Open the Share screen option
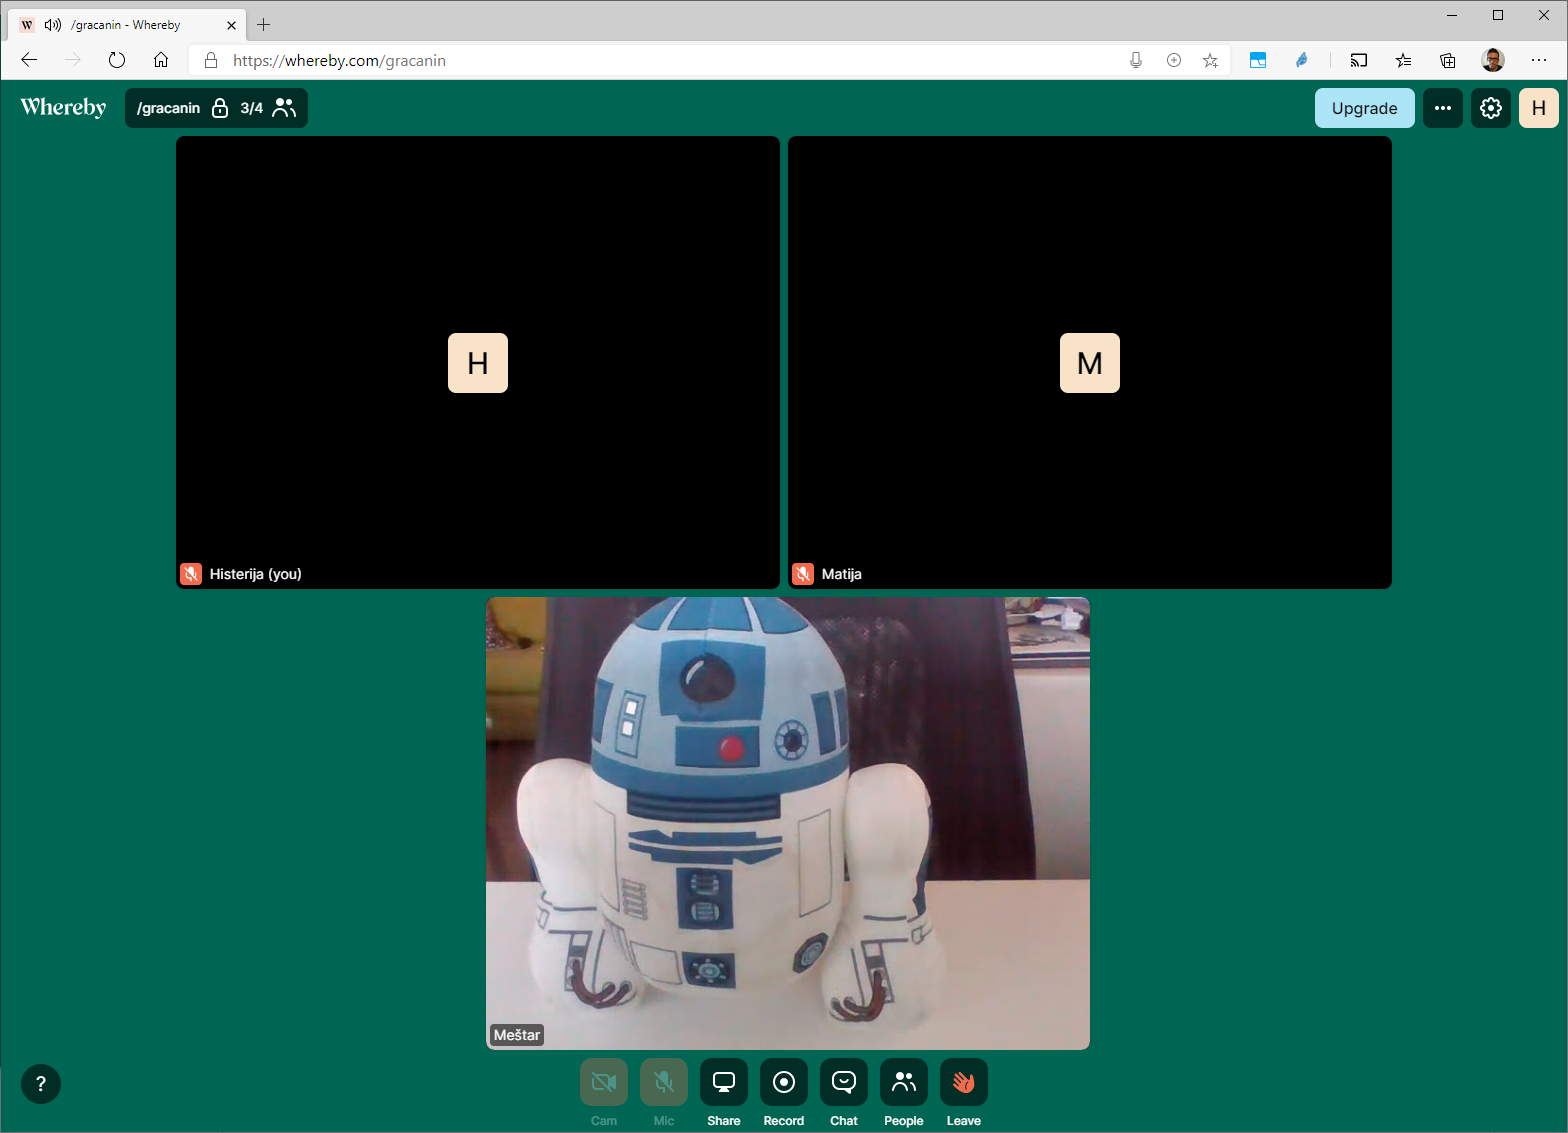Screen dimensions: 1568x1133 click(x=724, y=1082)
